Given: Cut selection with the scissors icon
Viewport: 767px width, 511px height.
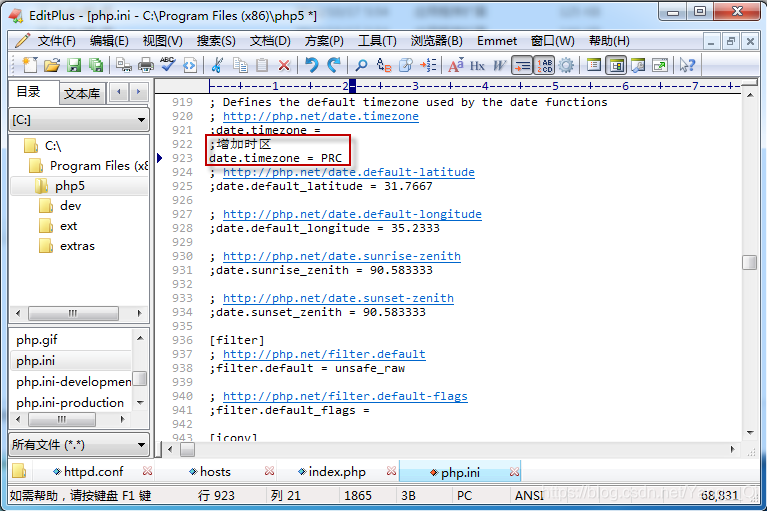Looking at the screenshot, I should [x=217, y=65].
